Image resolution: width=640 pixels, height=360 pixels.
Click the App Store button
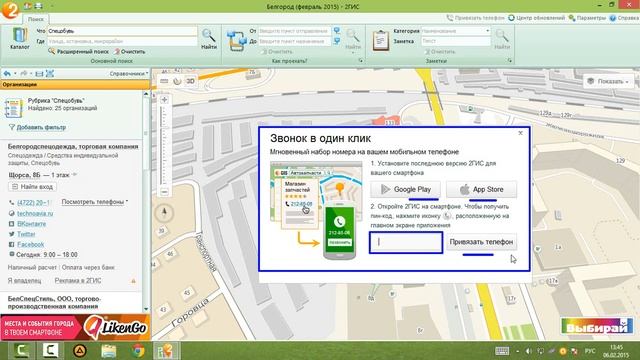point(482,189)
